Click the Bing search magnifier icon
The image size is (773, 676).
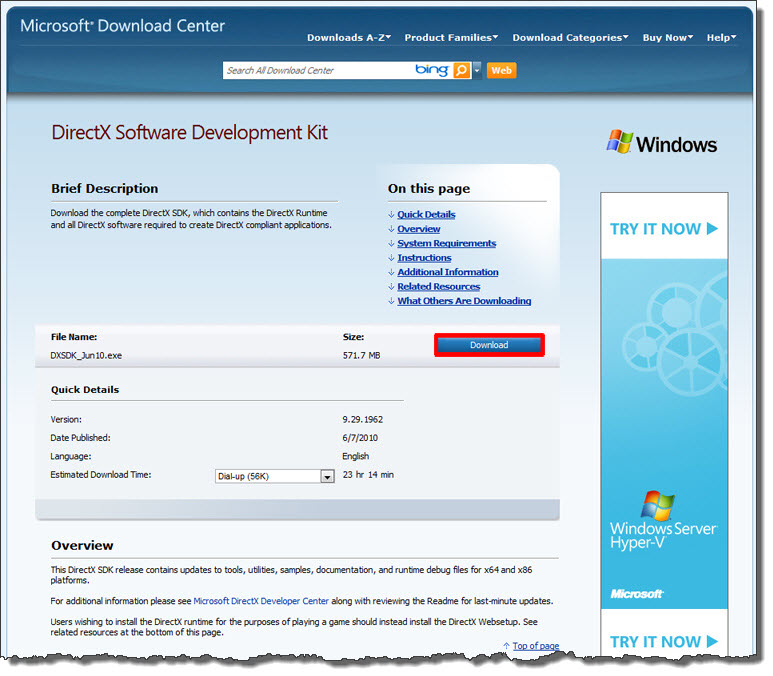pos(462,71)
